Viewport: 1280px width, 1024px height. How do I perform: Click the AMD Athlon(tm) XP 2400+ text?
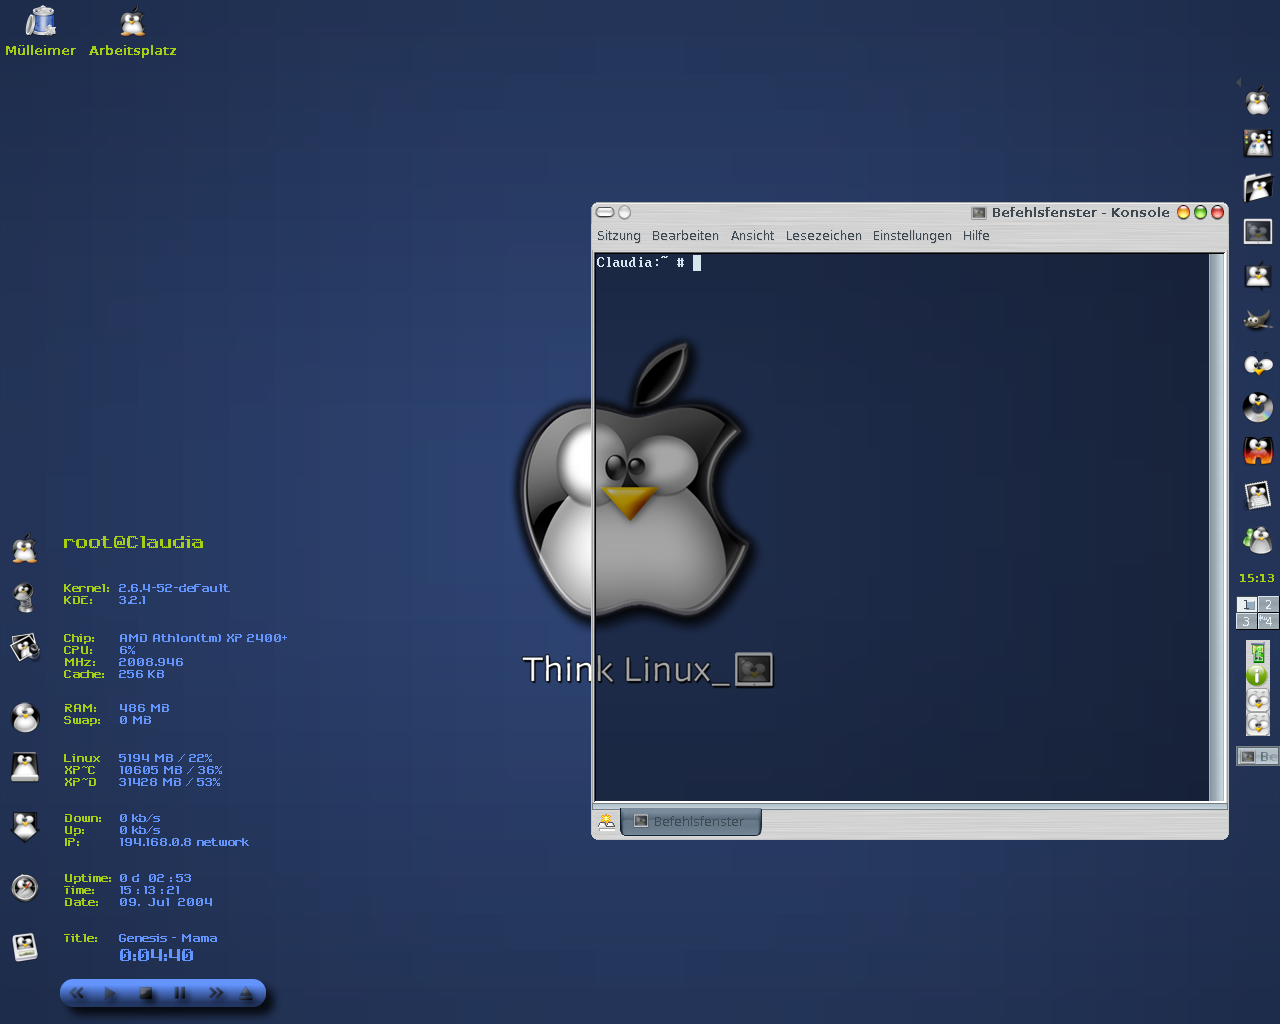203,638
